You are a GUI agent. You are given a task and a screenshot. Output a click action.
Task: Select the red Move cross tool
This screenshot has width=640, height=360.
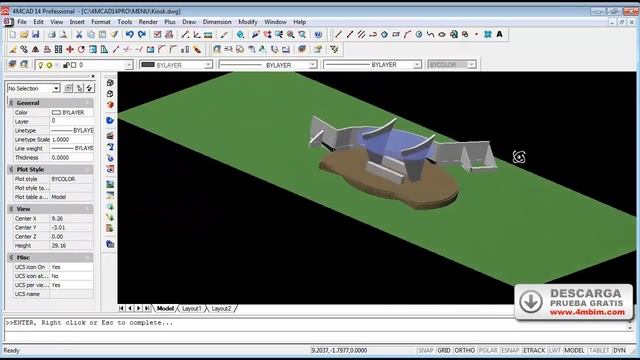point(70,49)
